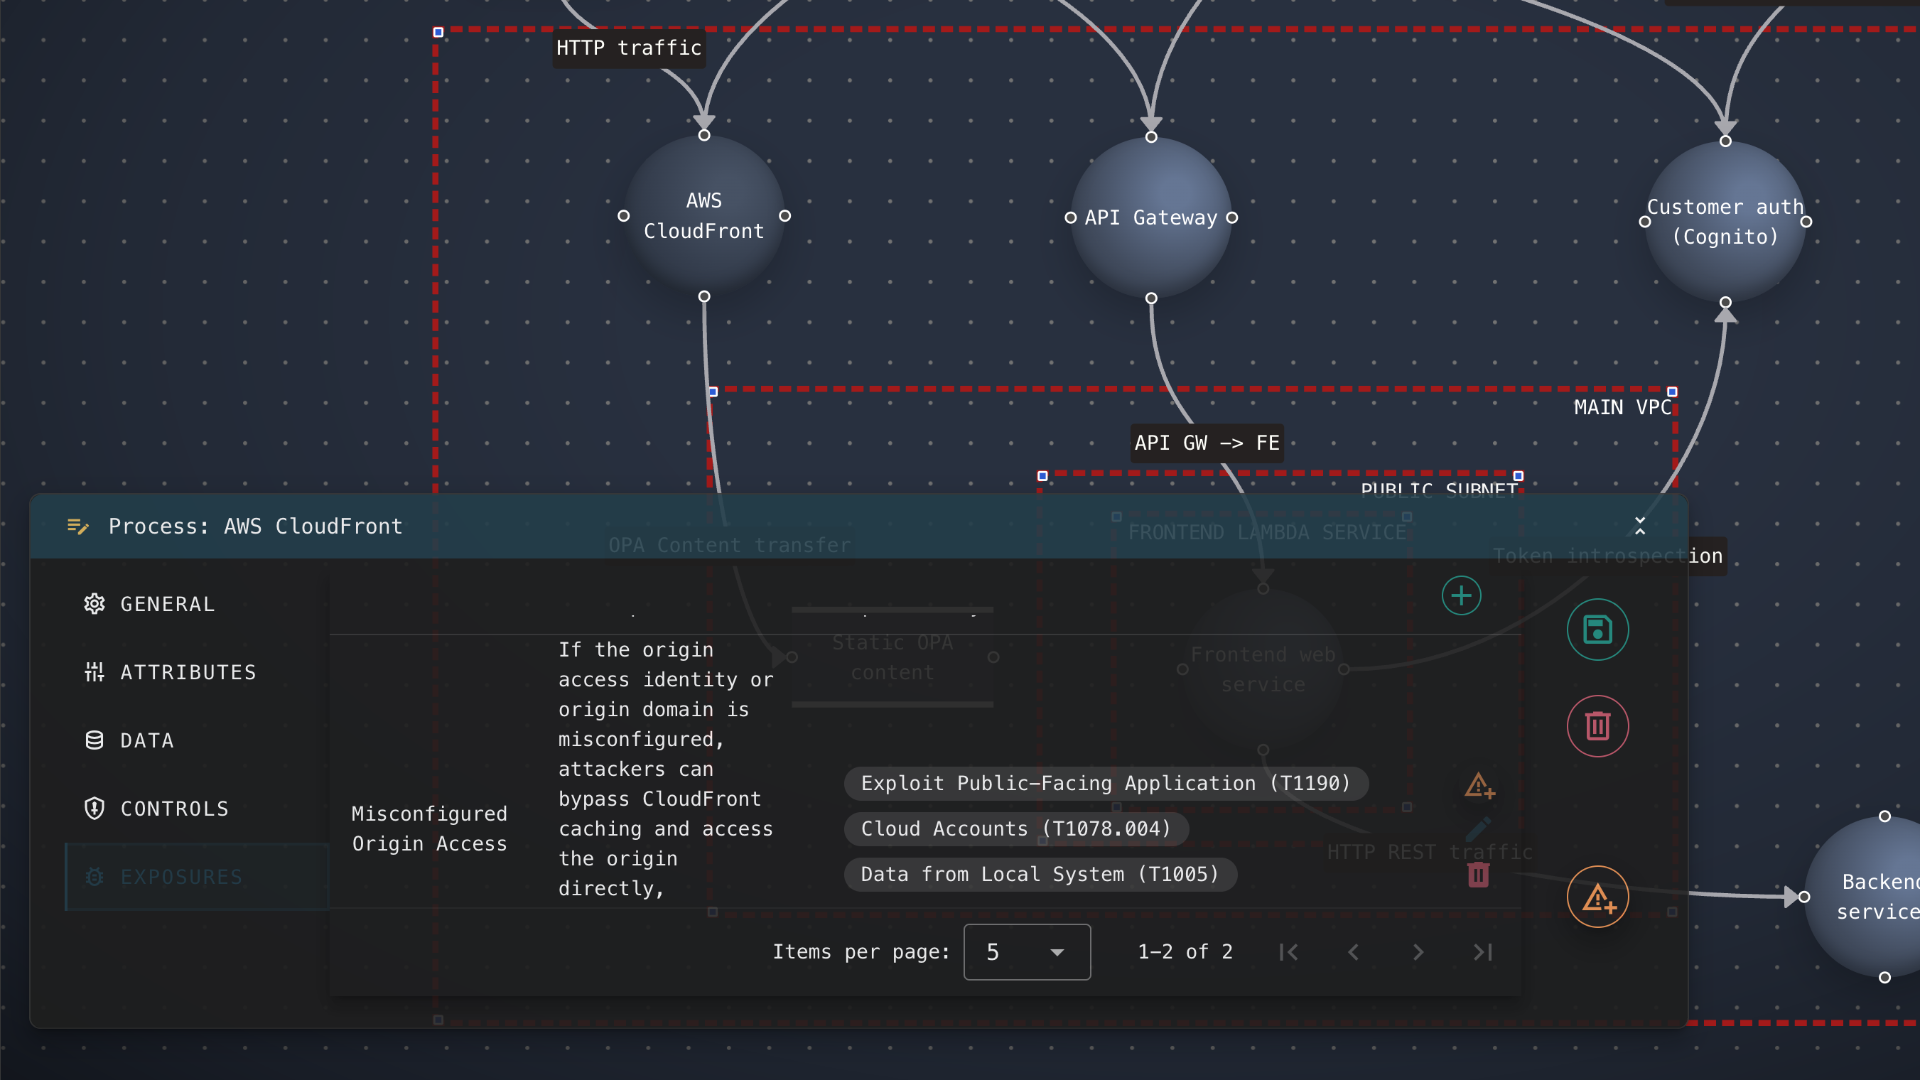
Task: Click the pencil edit icon in exposure row
Action: 1479,829
